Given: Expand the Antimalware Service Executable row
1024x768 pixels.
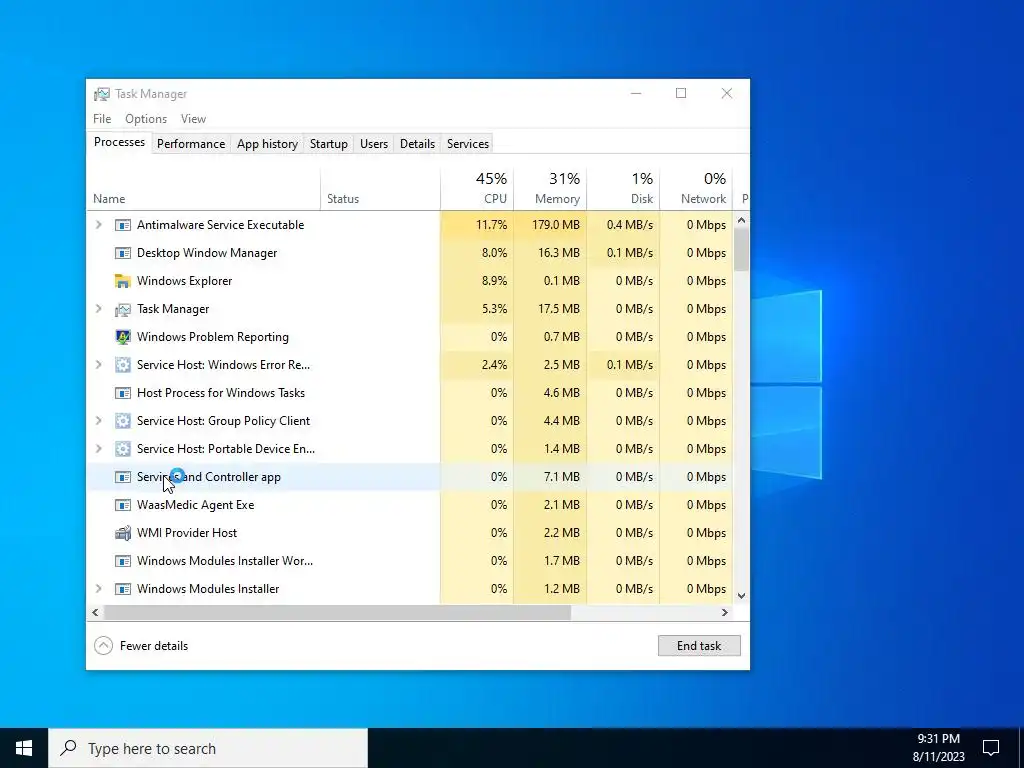Looking at the screenshot, I should (99, 225).
